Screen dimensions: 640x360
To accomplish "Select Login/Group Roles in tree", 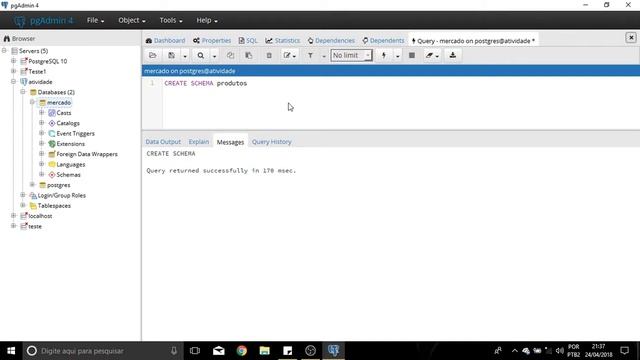I will [x=61, y=195].
